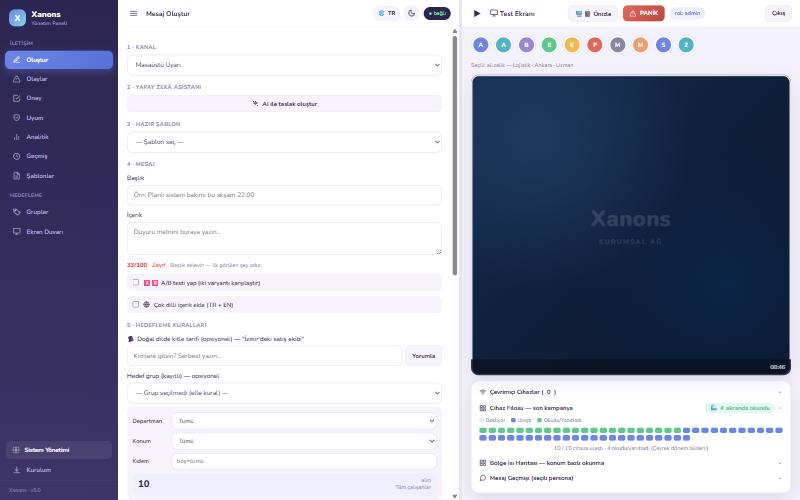This screenshot has width=800, height=500.
Task: Select the gray 'M' persona avatar
Action: point(617,45)
